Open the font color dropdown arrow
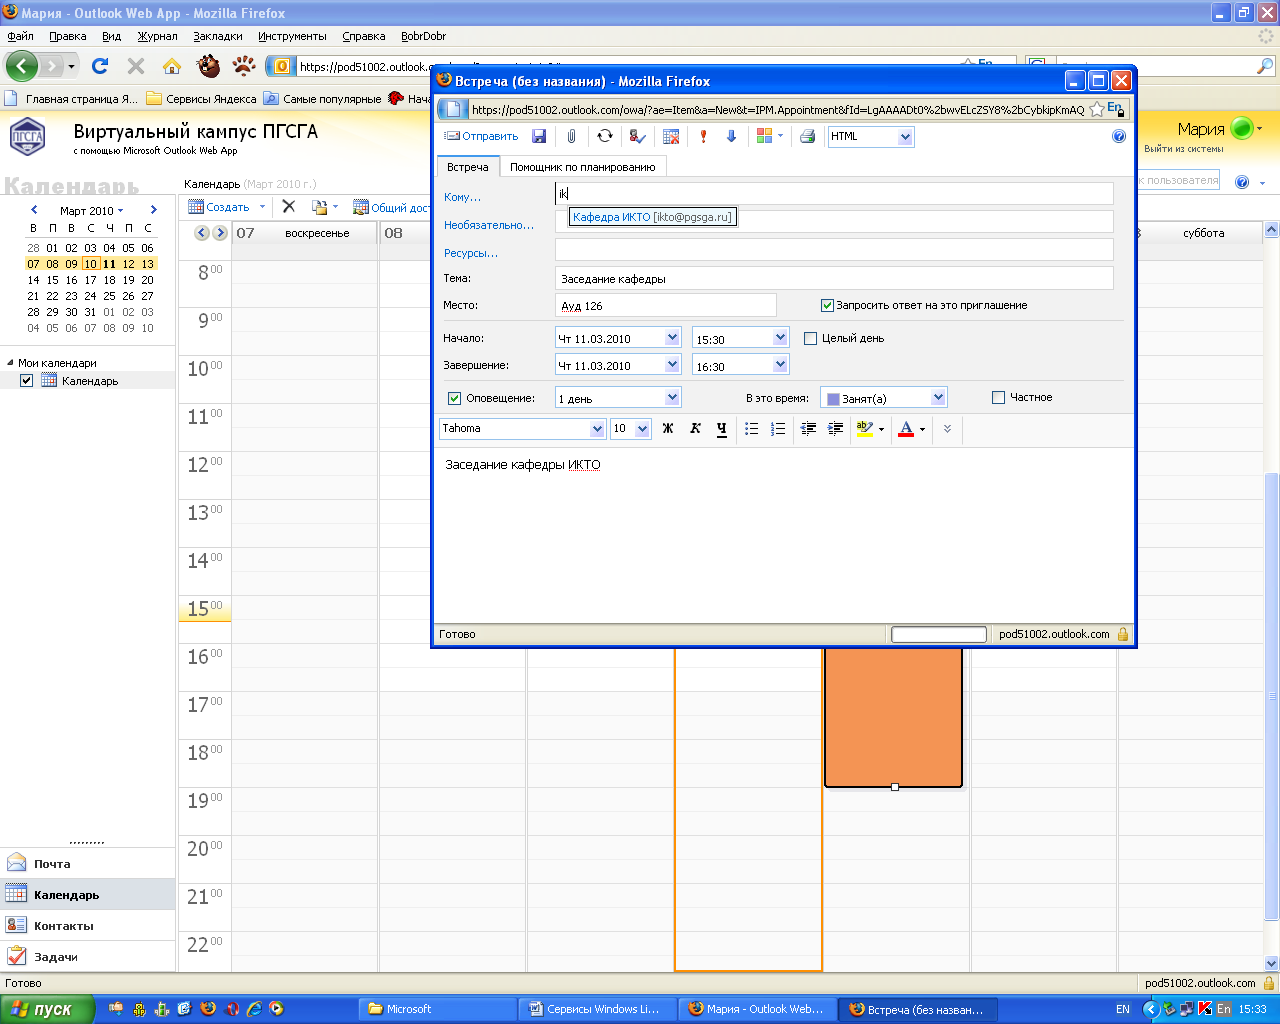 point(922,430)
